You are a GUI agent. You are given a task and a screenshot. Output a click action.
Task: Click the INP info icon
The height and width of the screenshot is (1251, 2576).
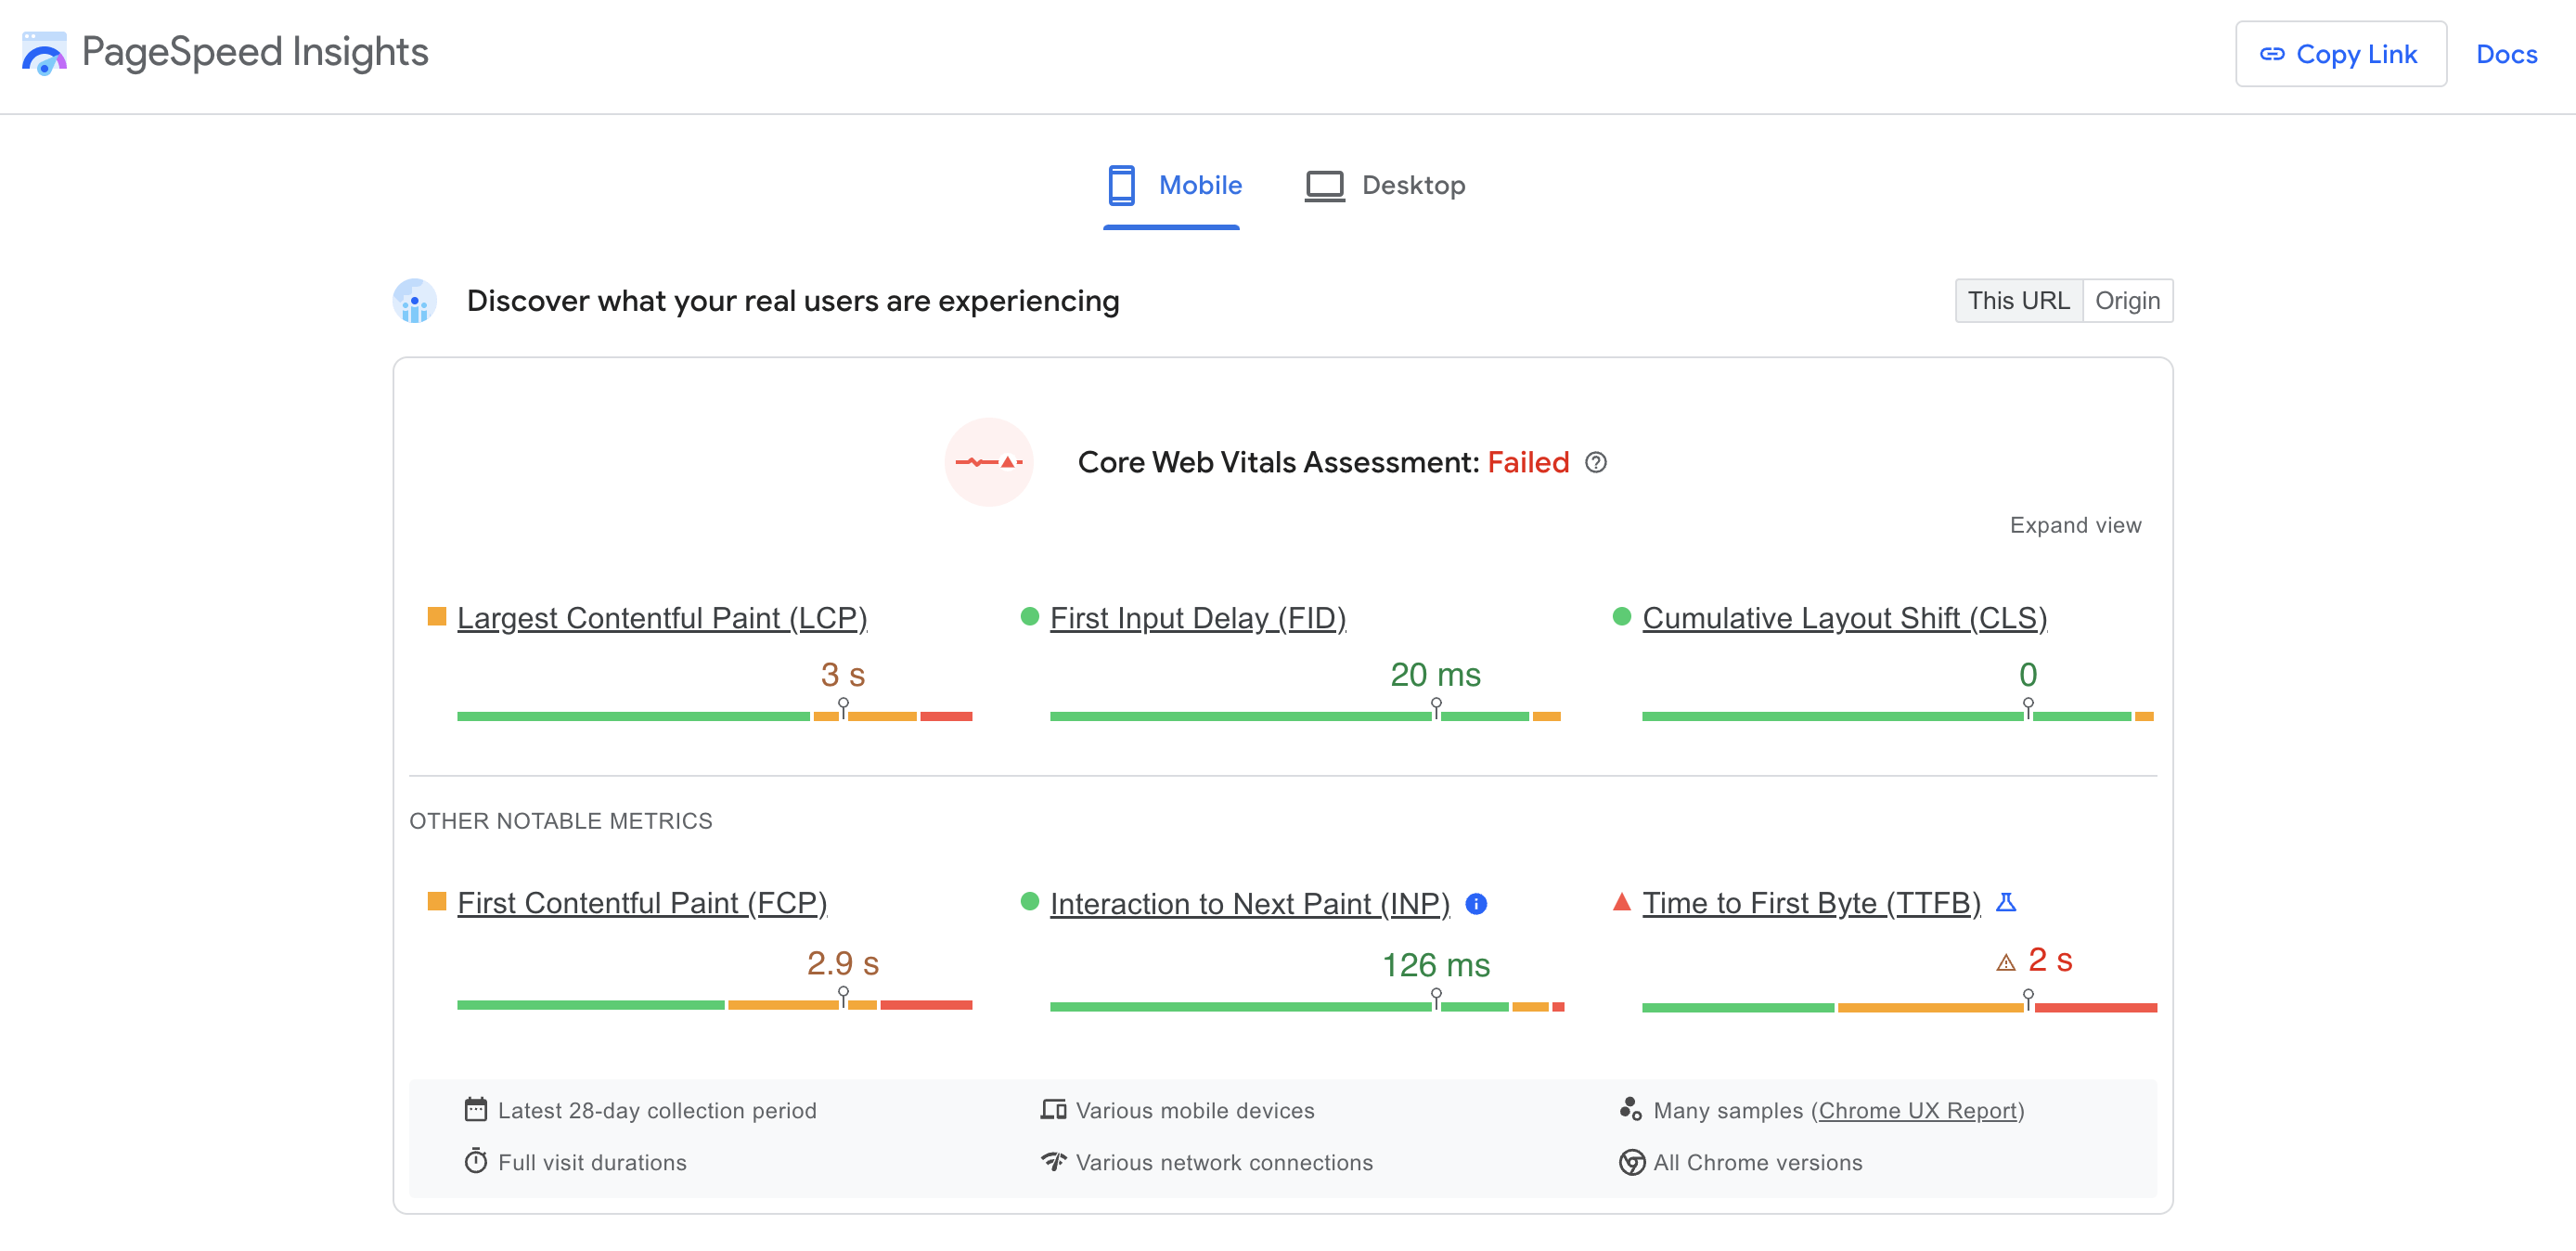(1476, 904)
